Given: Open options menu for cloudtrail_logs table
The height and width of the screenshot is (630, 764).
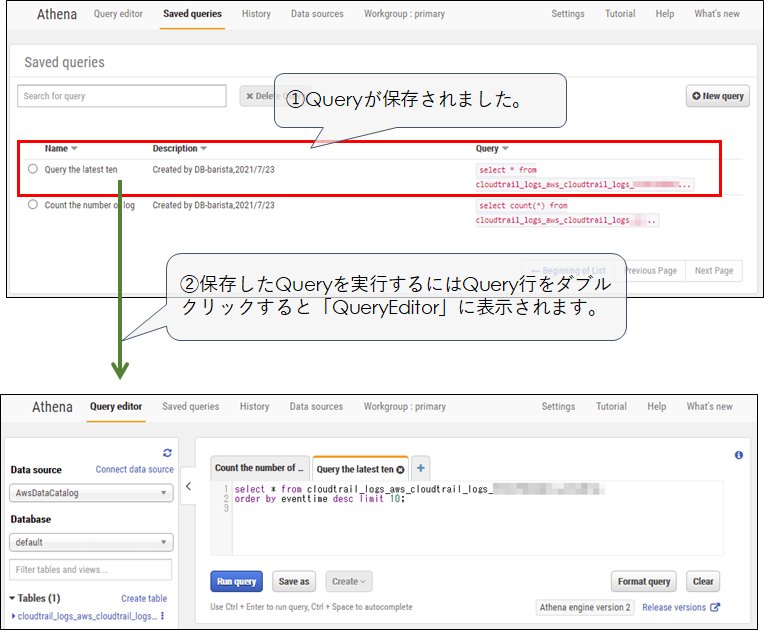Looking at the screenshot, I should pos(163,616).
